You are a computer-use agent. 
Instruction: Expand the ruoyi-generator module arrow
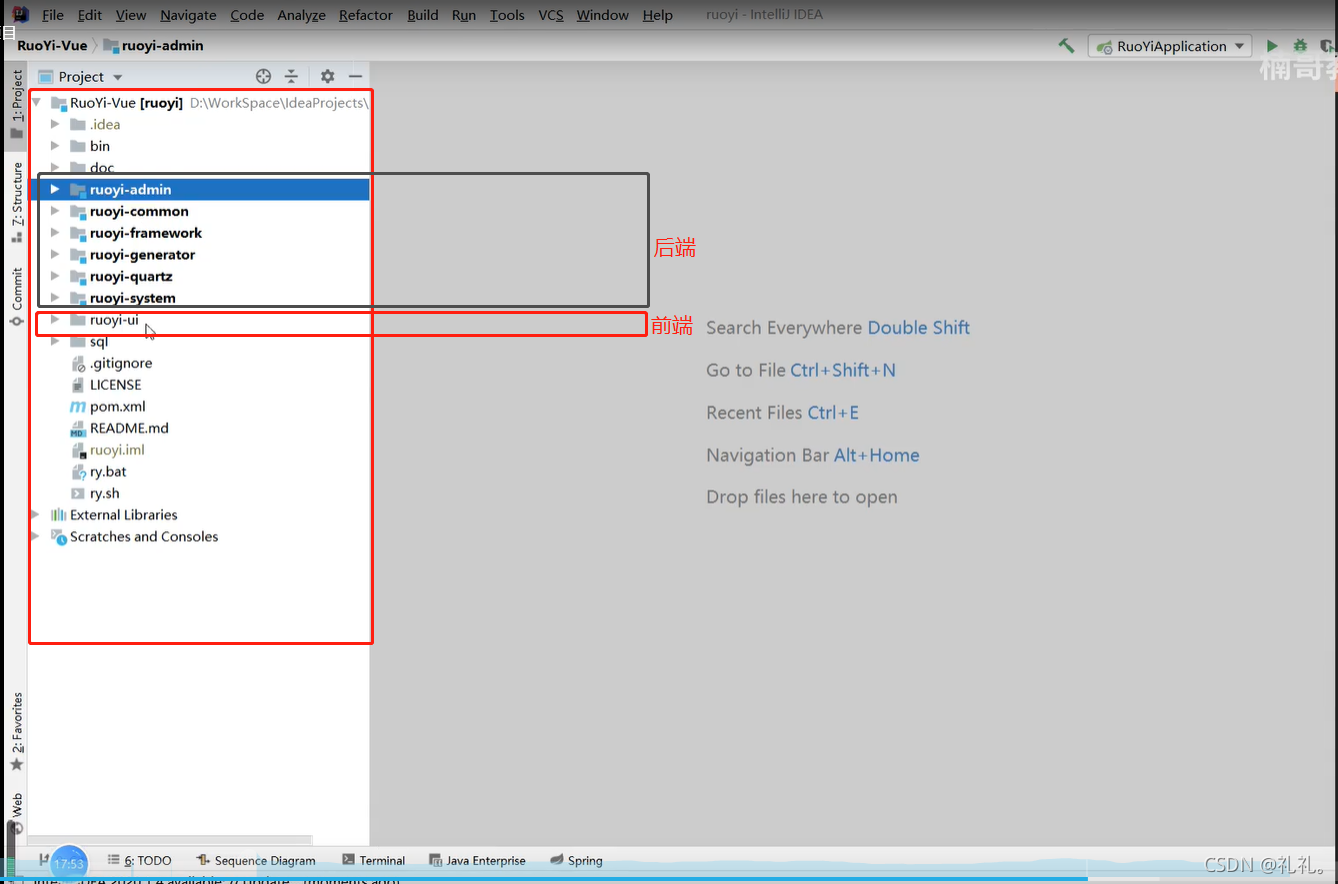(56, 254)
